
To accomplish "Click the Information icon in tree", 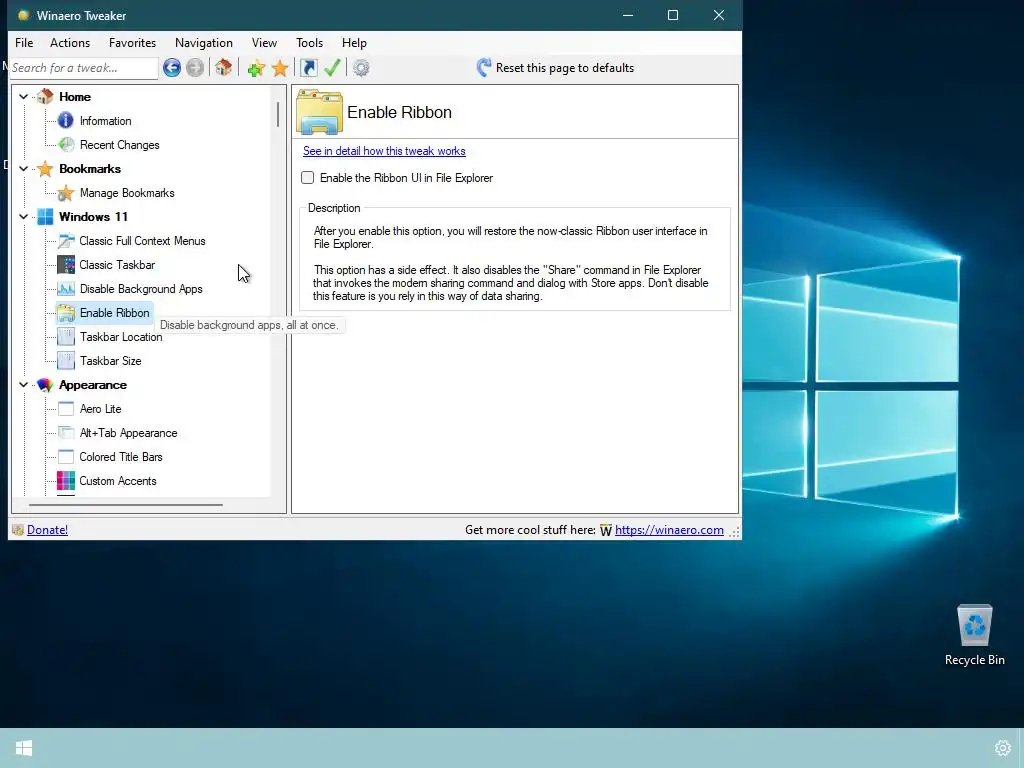I will pyautogui.click(x=66, y=120).
